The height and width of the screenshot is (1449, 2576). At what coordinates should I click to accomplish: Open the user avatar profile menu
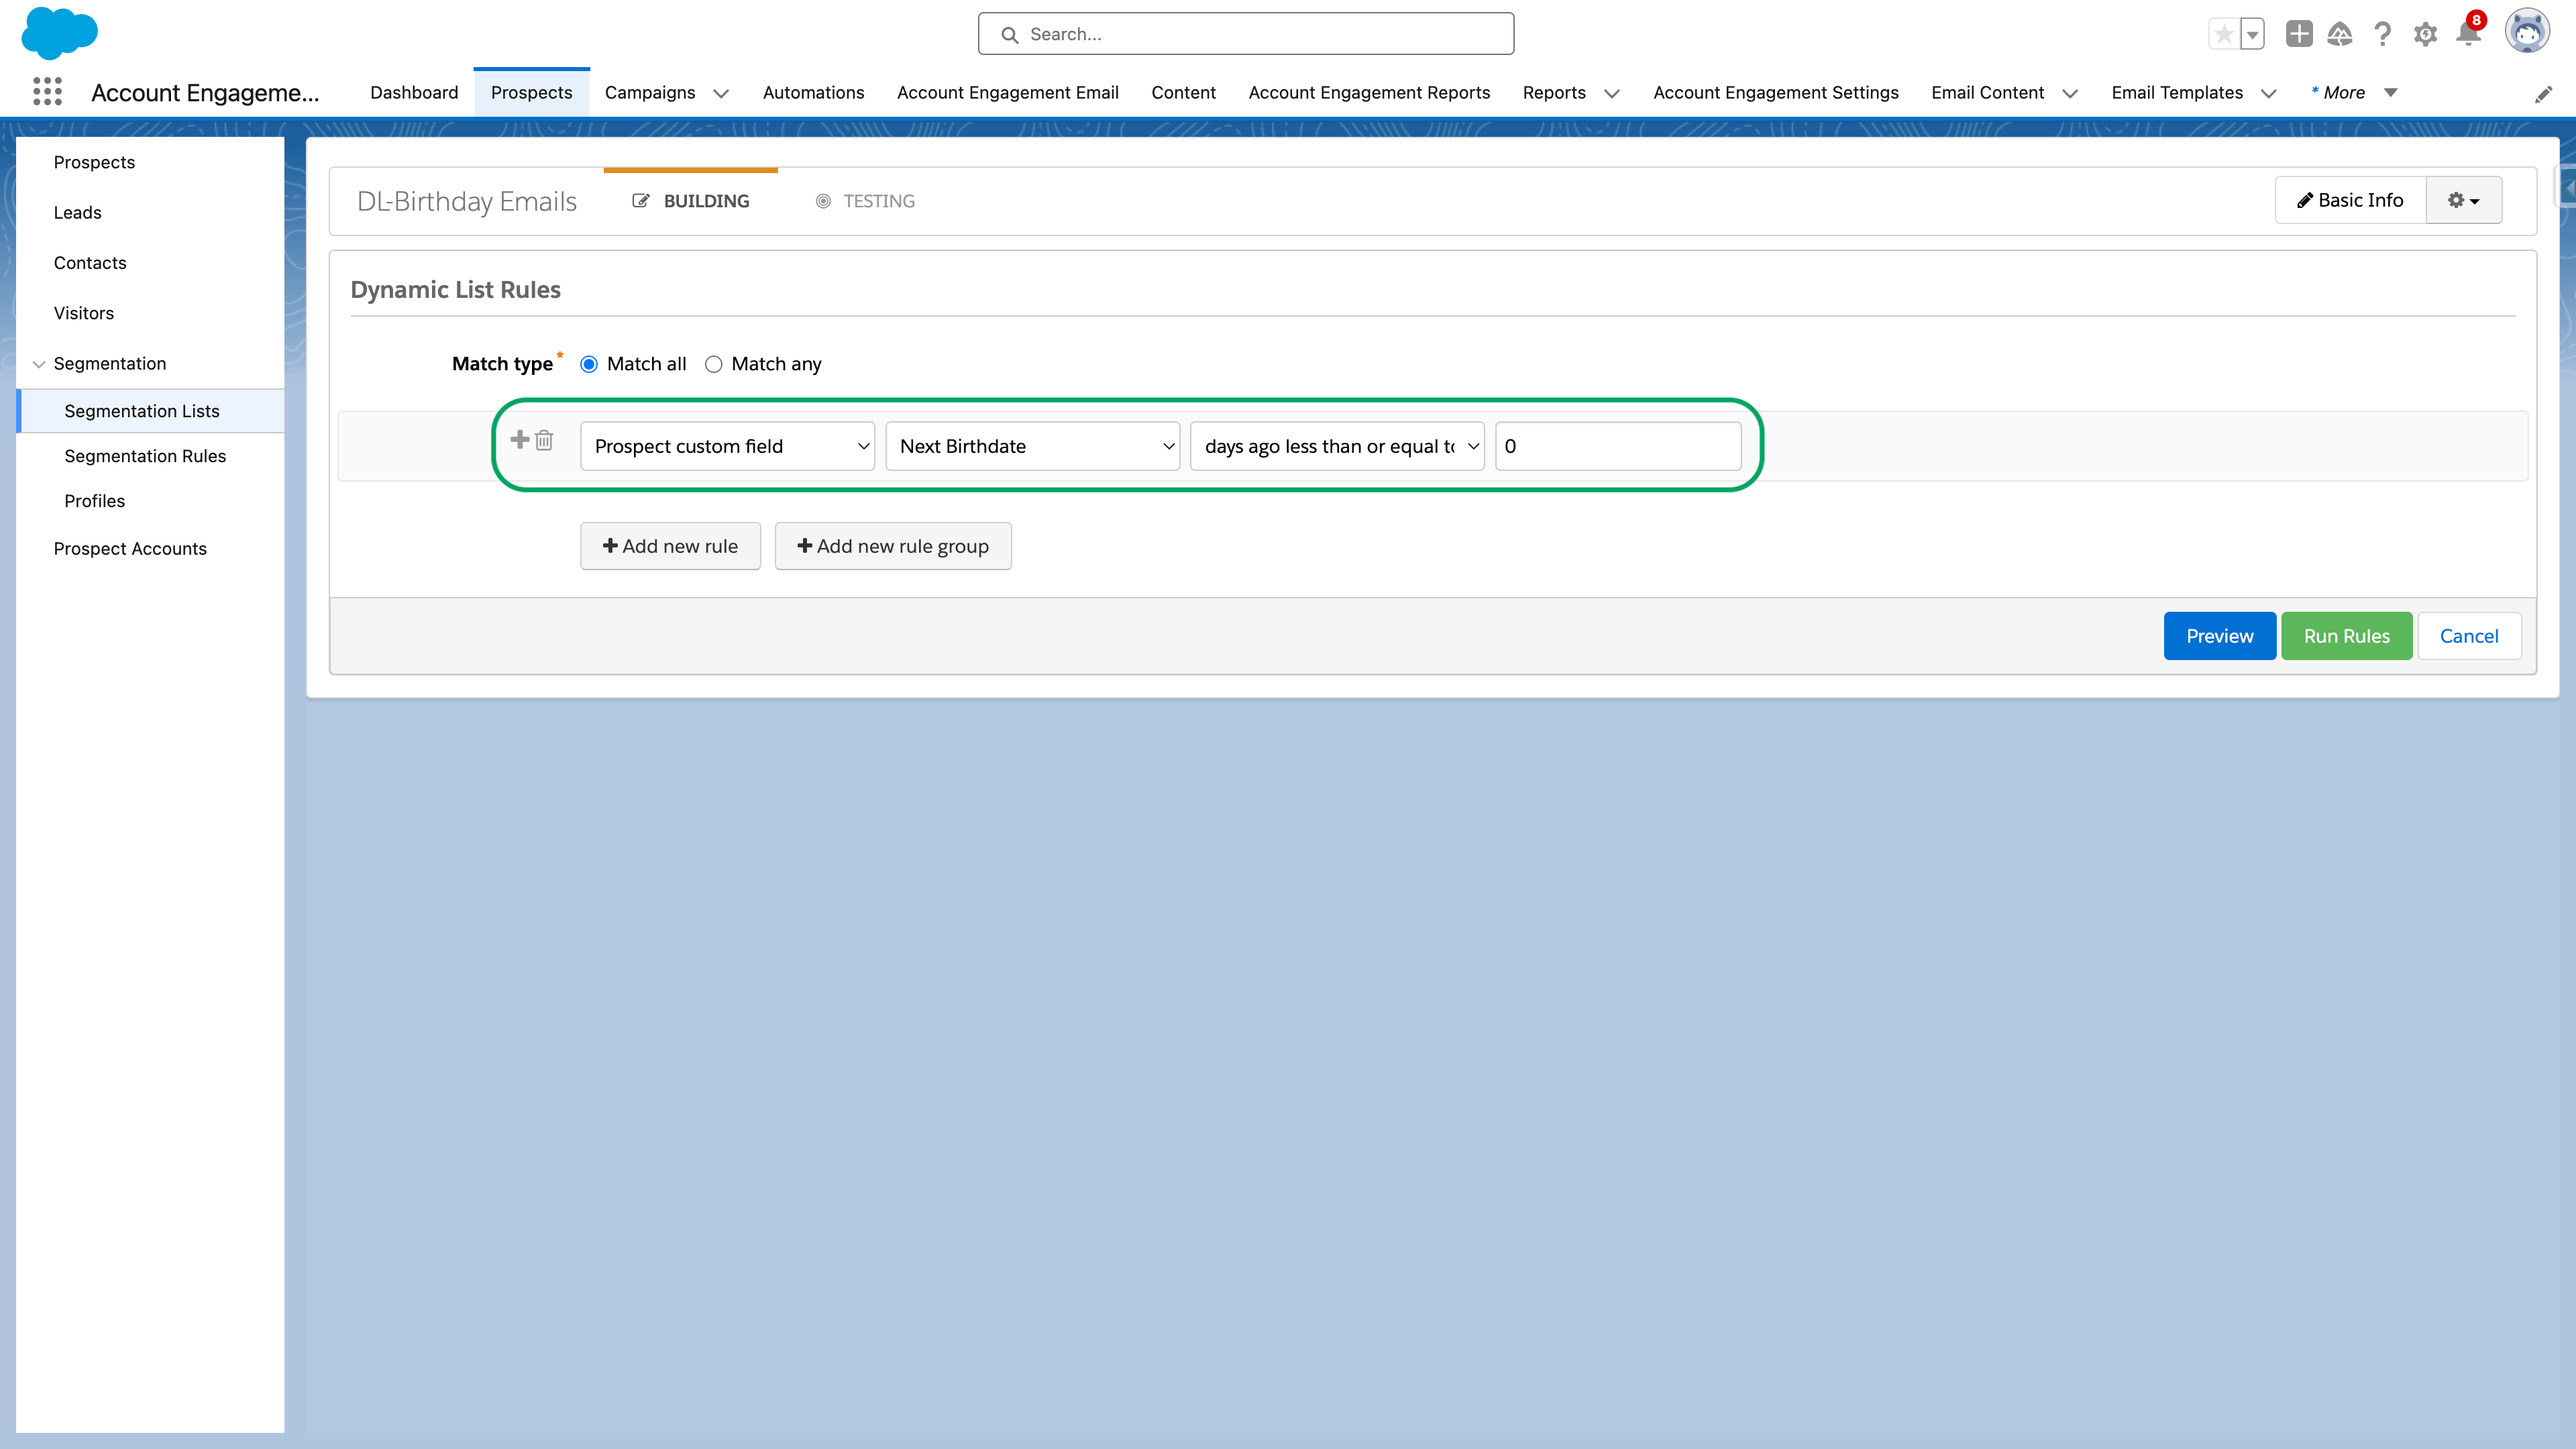pyautogui.click(x=2527, y=32)
